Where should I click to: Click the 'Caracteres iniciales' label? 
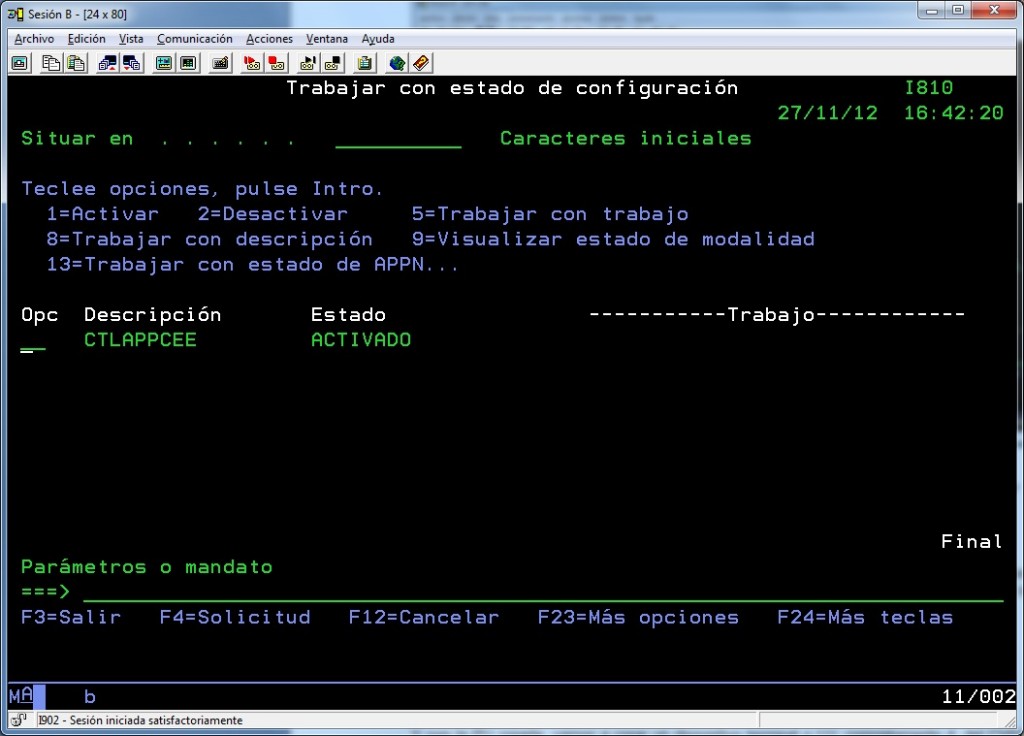click(626, 138)
